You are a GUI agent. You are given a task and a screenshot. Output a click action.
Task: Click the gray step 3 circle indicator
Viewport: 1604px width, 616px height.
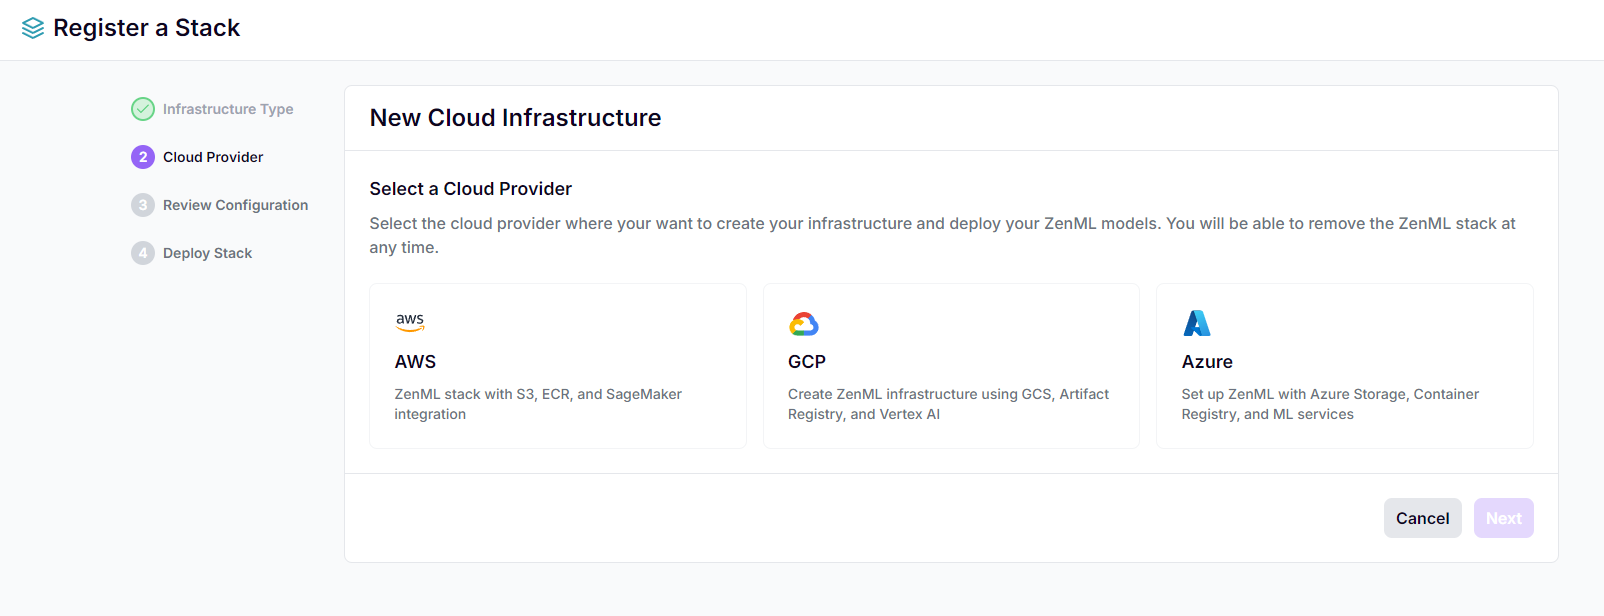(x=143, y=204)
